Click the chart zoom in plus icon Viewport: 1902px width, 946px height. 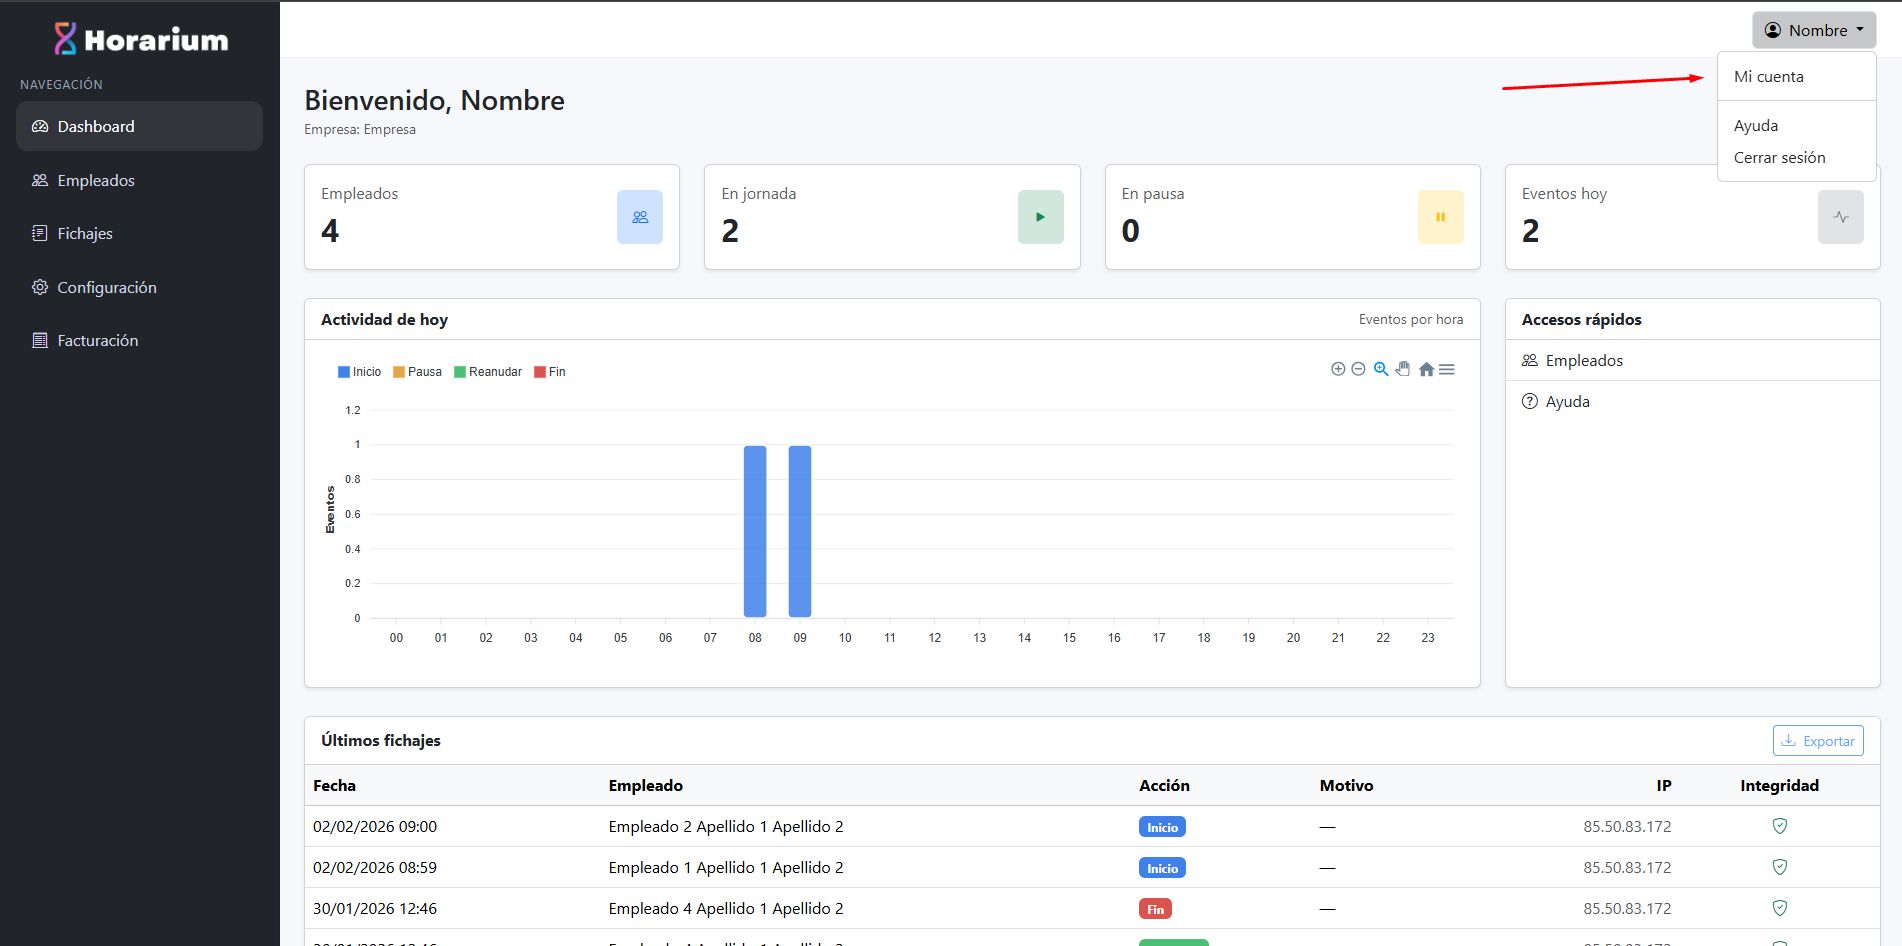(x=1338, y=369)
